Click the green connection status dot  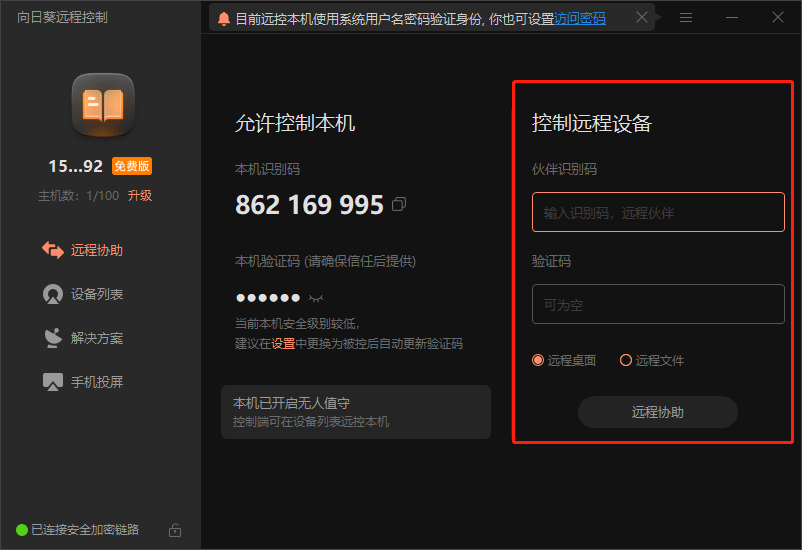coord(22,530)
